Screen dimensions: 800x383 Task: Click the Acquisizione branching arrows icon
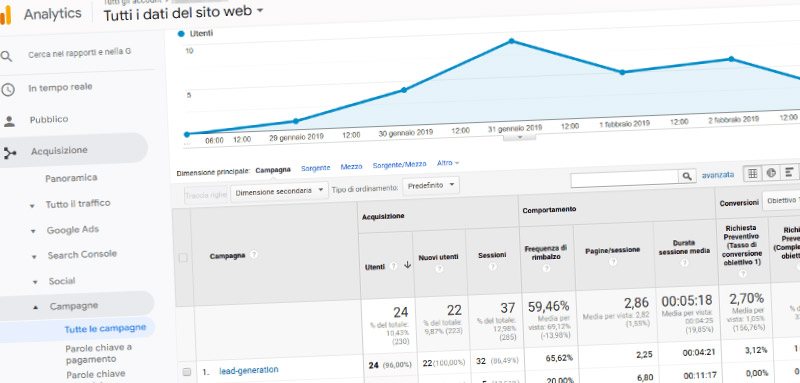10,152
